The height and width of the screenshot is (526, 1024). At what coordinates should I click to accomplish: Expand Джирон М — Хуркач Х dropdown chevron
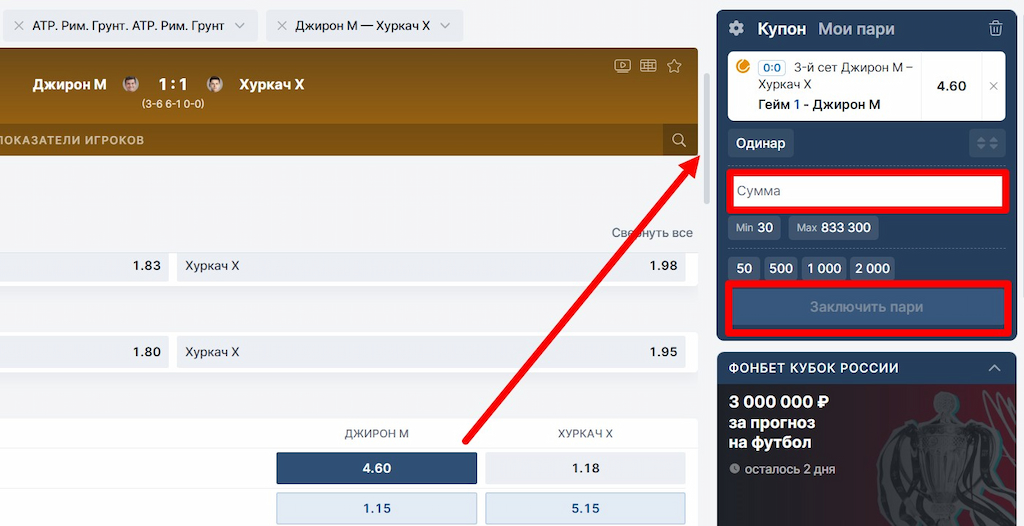445,25
